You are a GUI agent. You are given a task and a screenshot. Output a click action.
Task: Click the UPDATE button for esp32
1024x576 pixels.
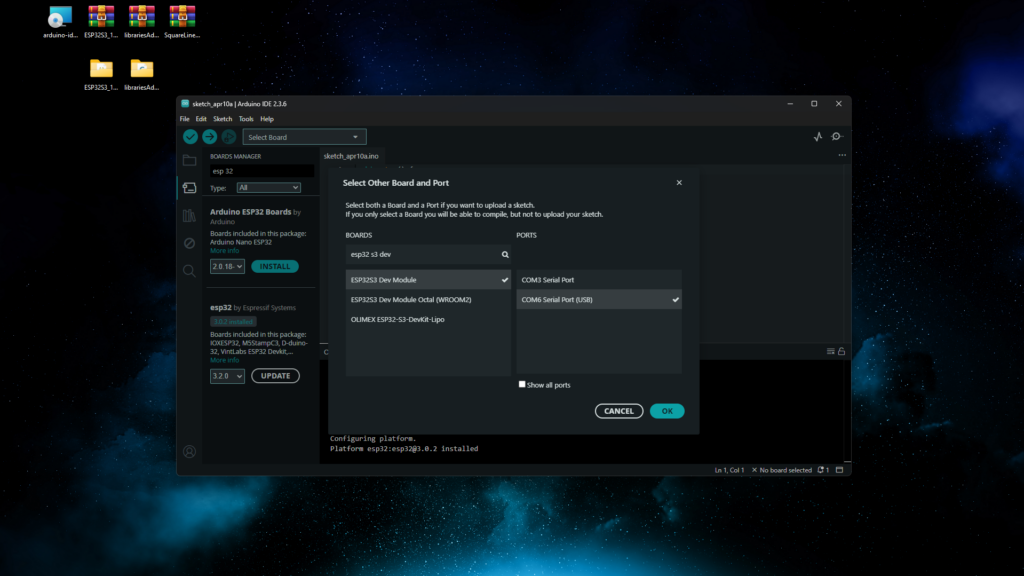(x=275, y=376)
